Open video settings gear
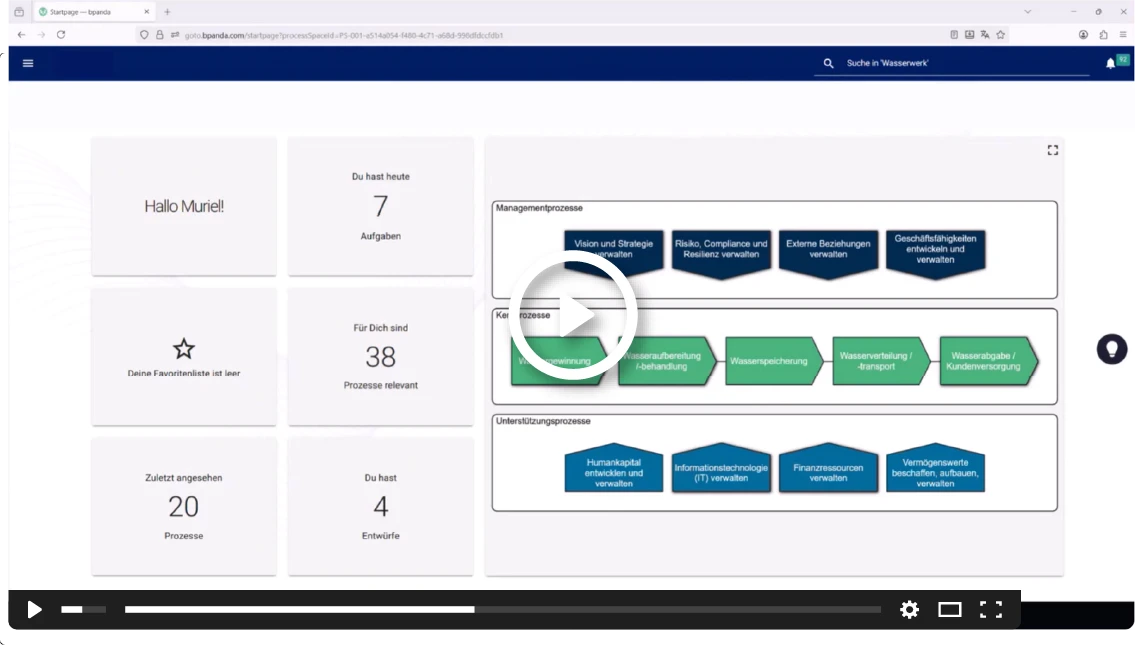This screenshot has width=1136, height=645. [909, 609]
